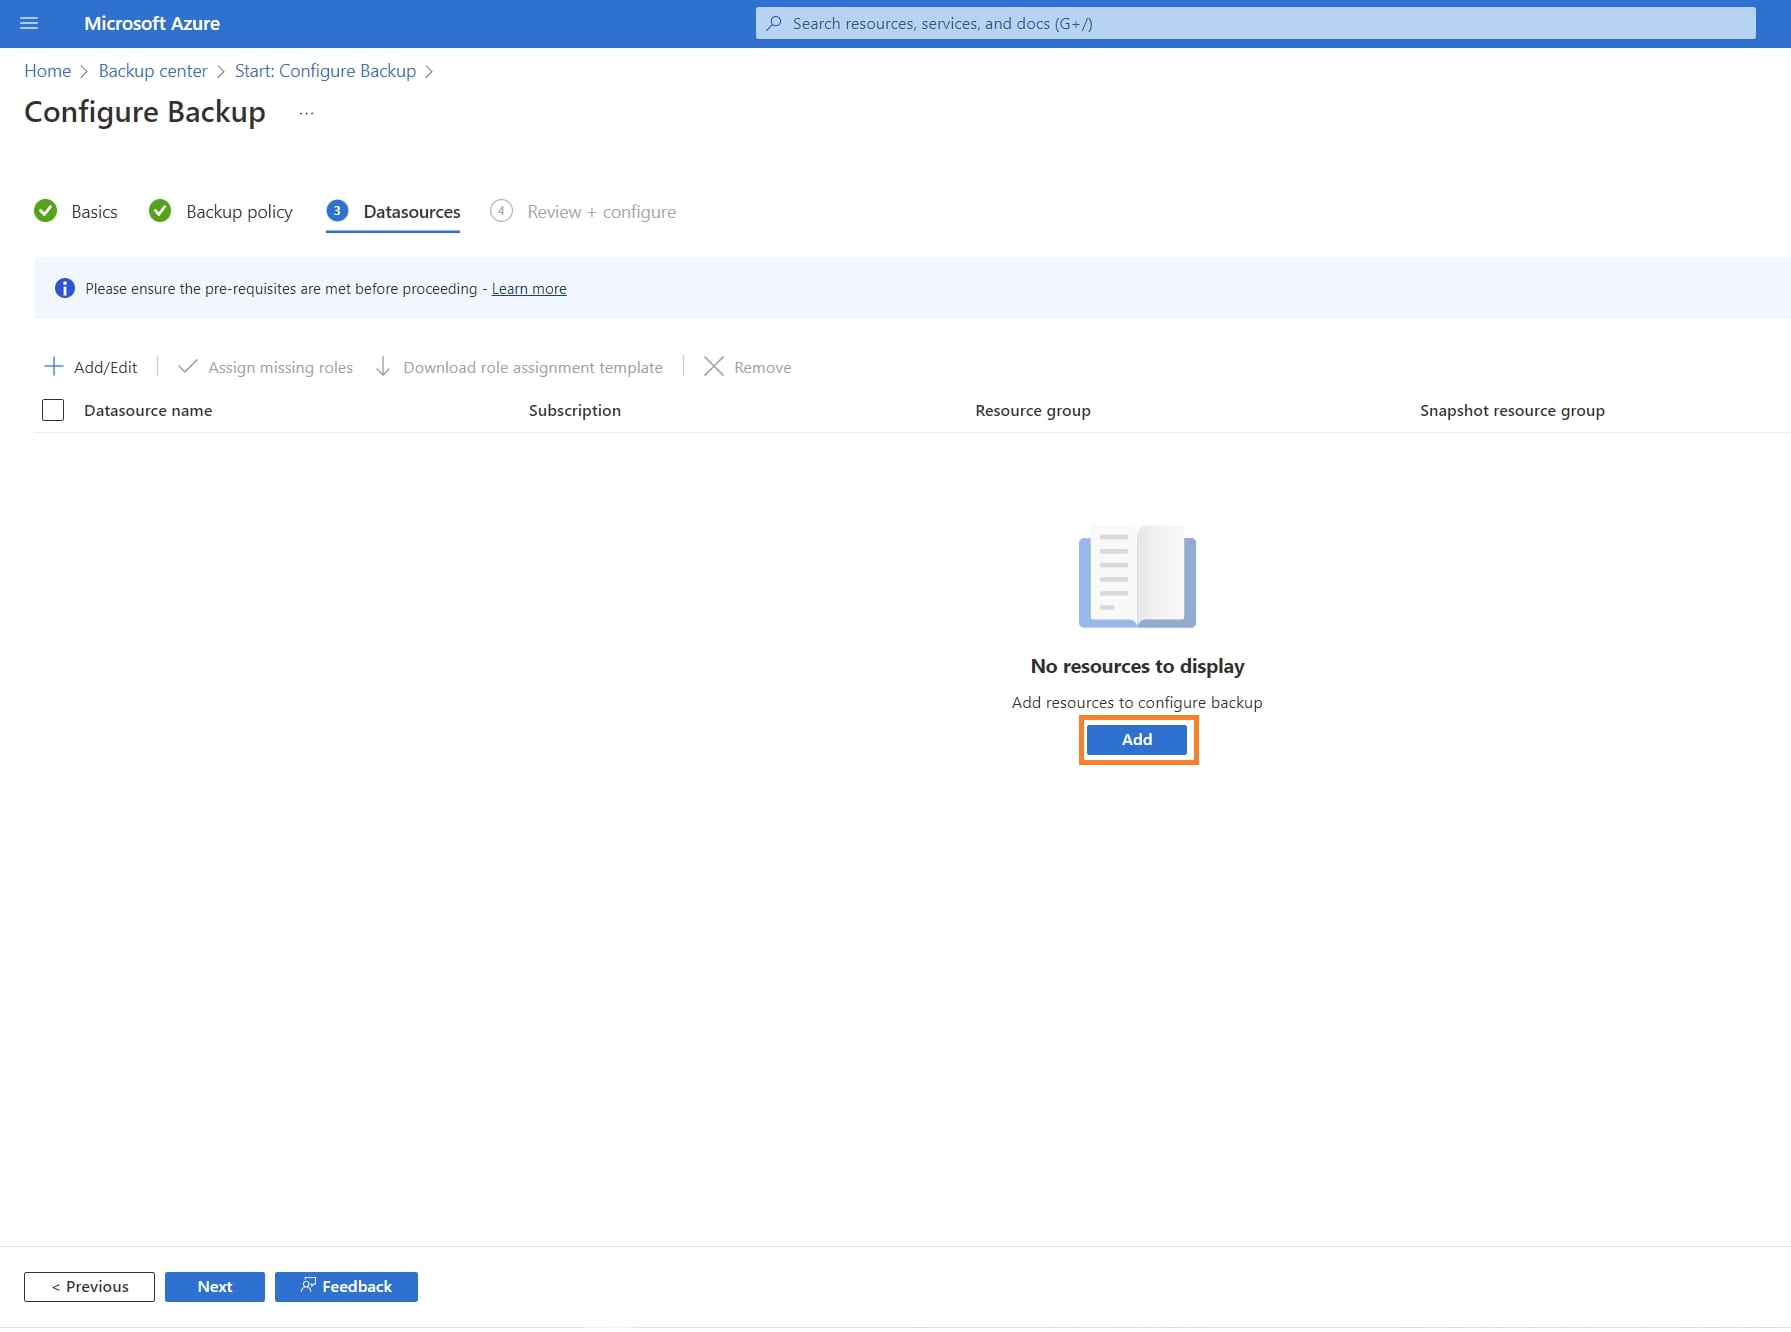Screen dimensions: 1791x1332
Task: Click the Remove X icon
Action: [713, 367]
